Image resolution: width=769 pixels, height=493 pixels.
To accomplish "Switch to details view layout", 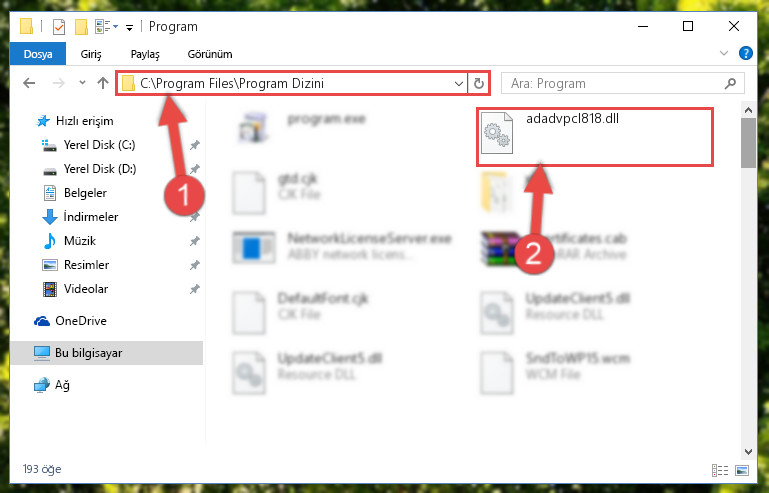I will pos(719,470).
